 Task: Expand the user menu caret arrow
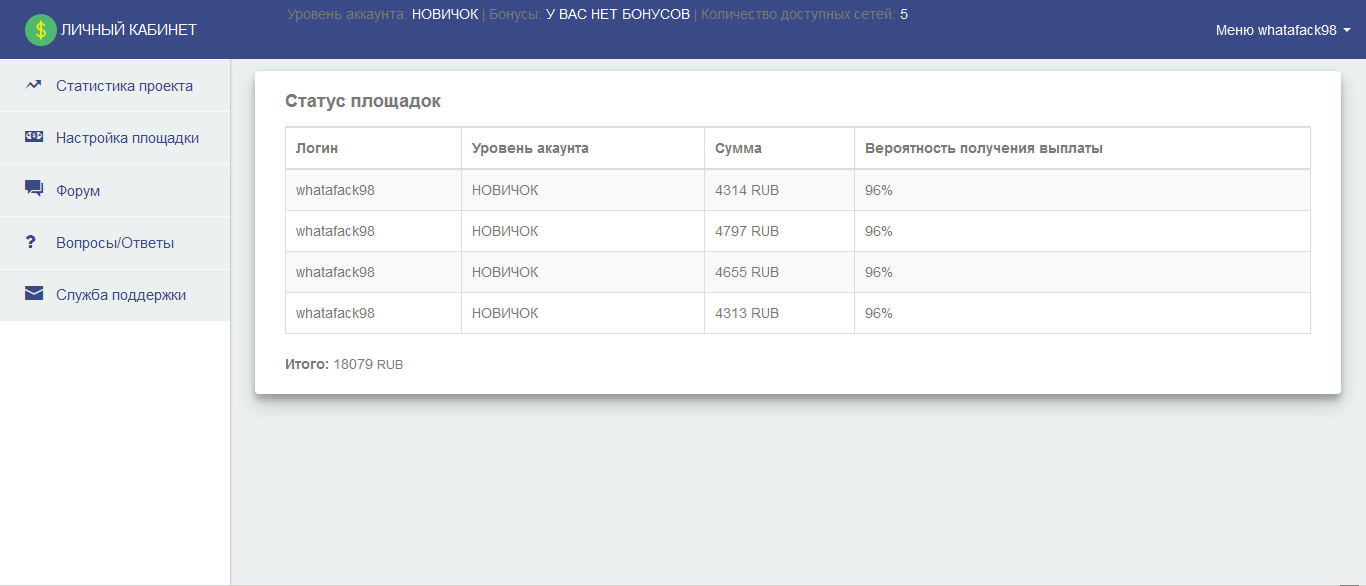click(1347, 30)
